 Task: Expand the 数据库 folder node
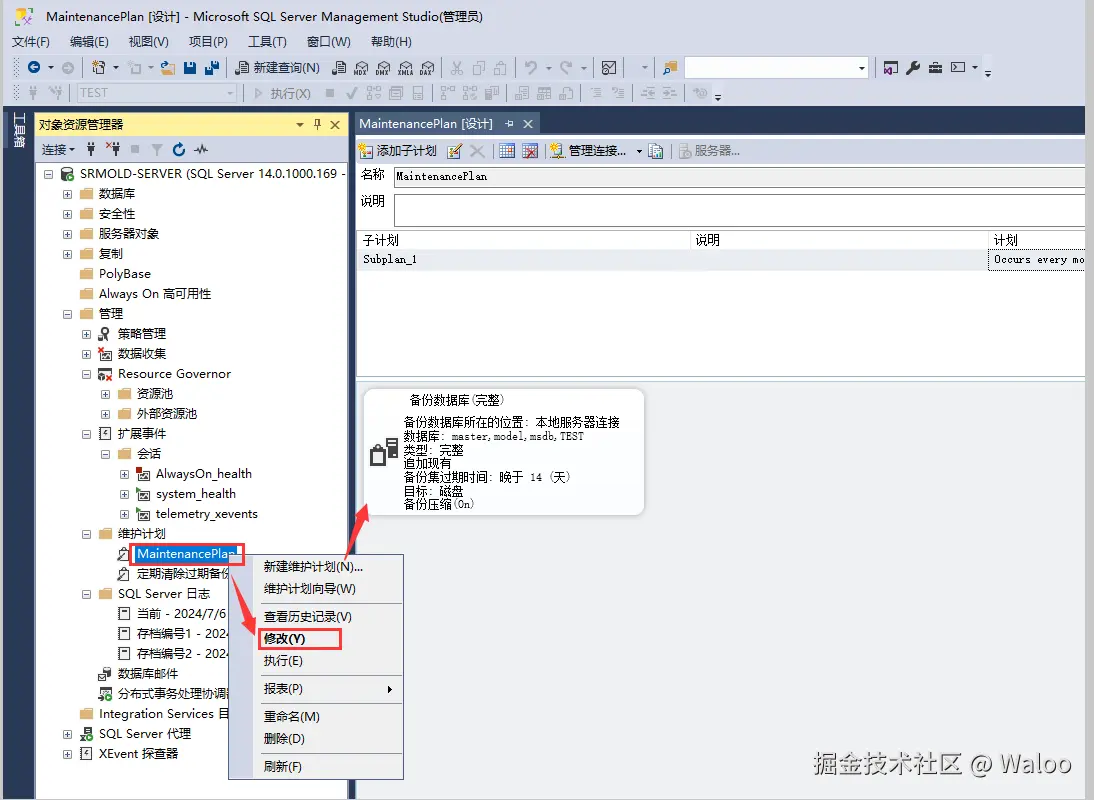(x=68, y=194)
